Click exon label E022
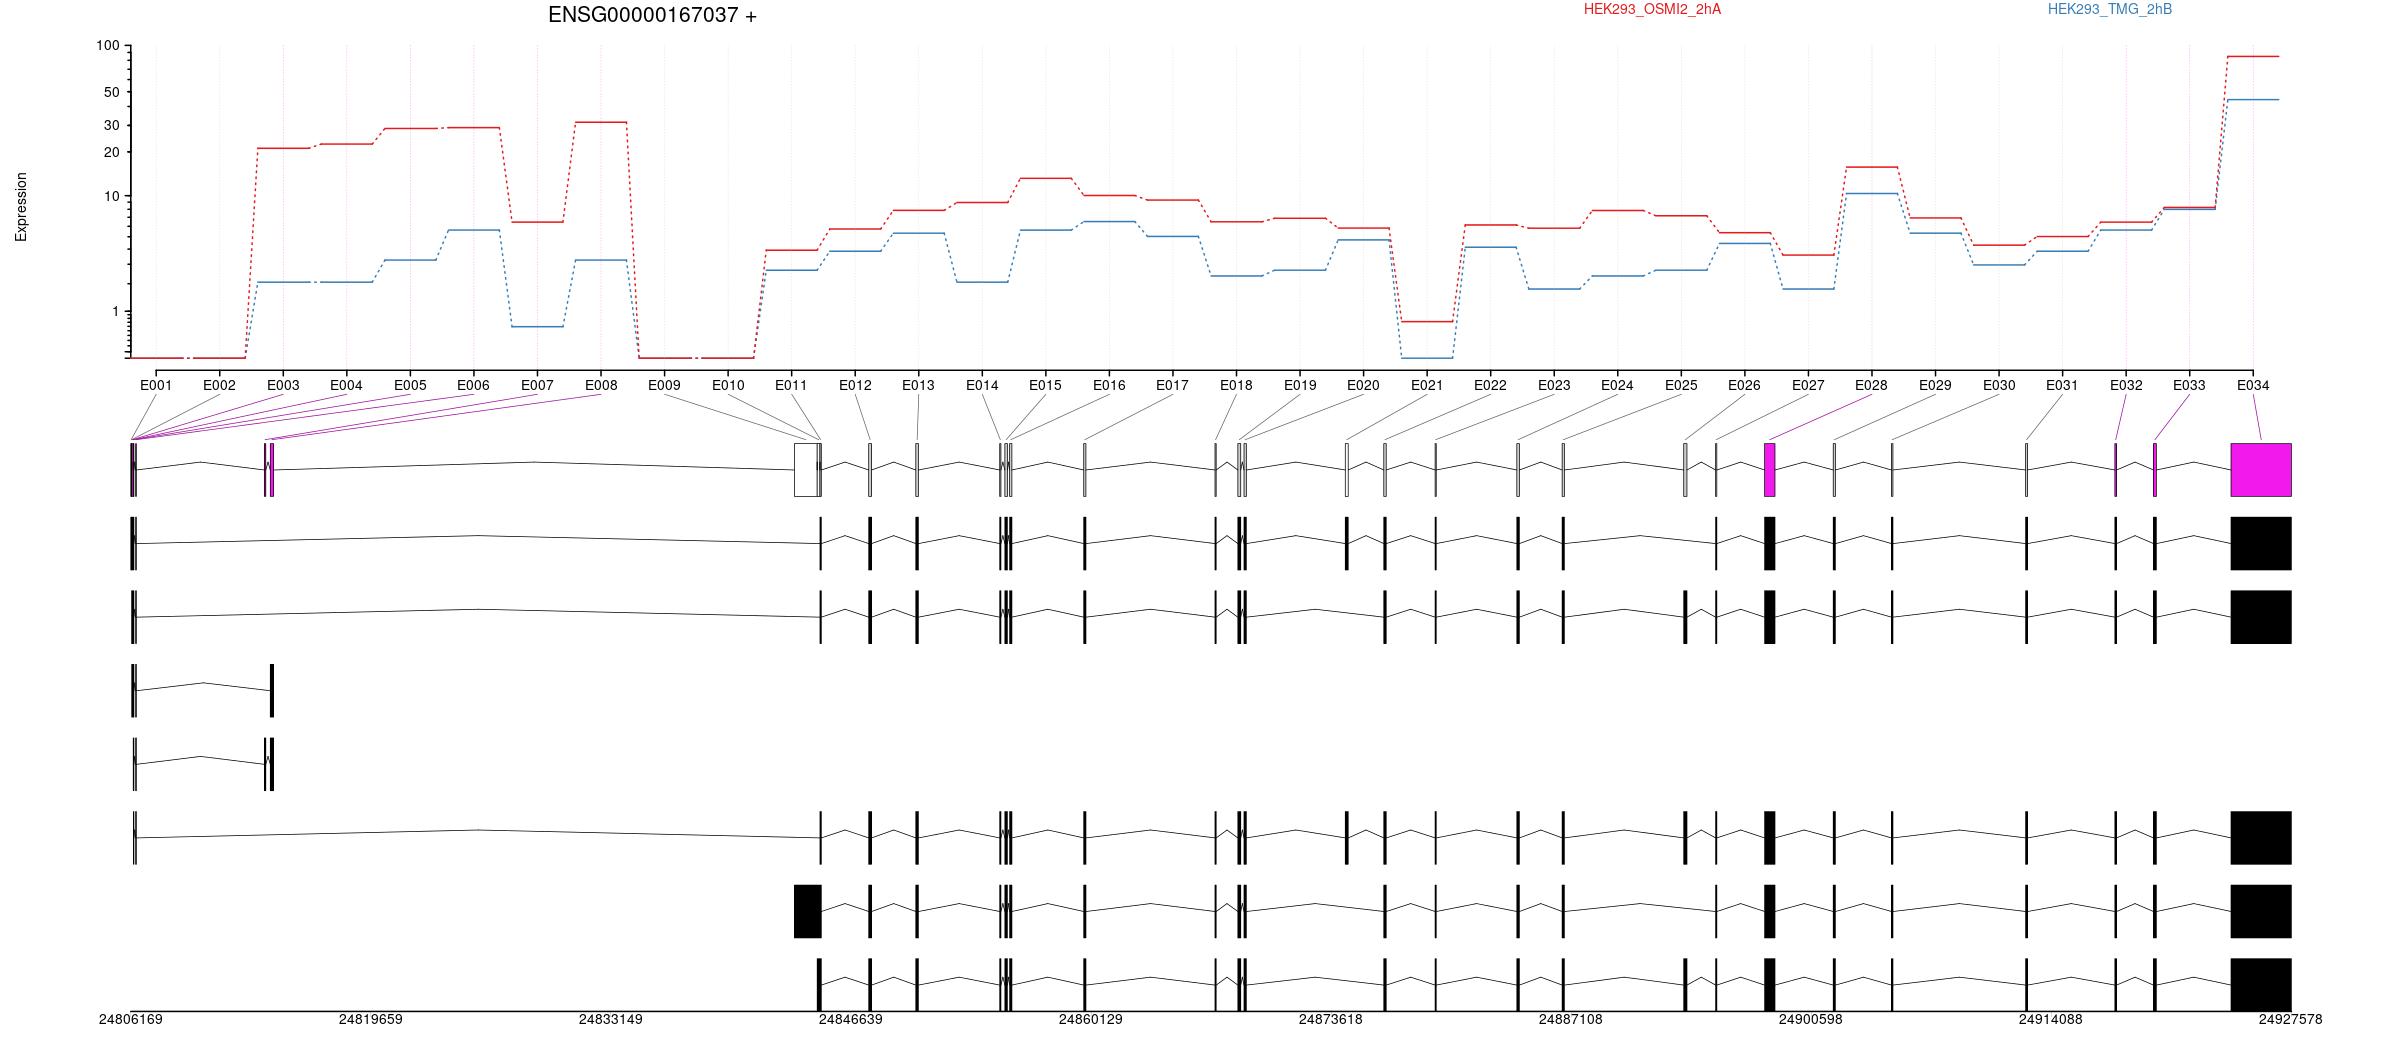 (x=1490, y=385)
